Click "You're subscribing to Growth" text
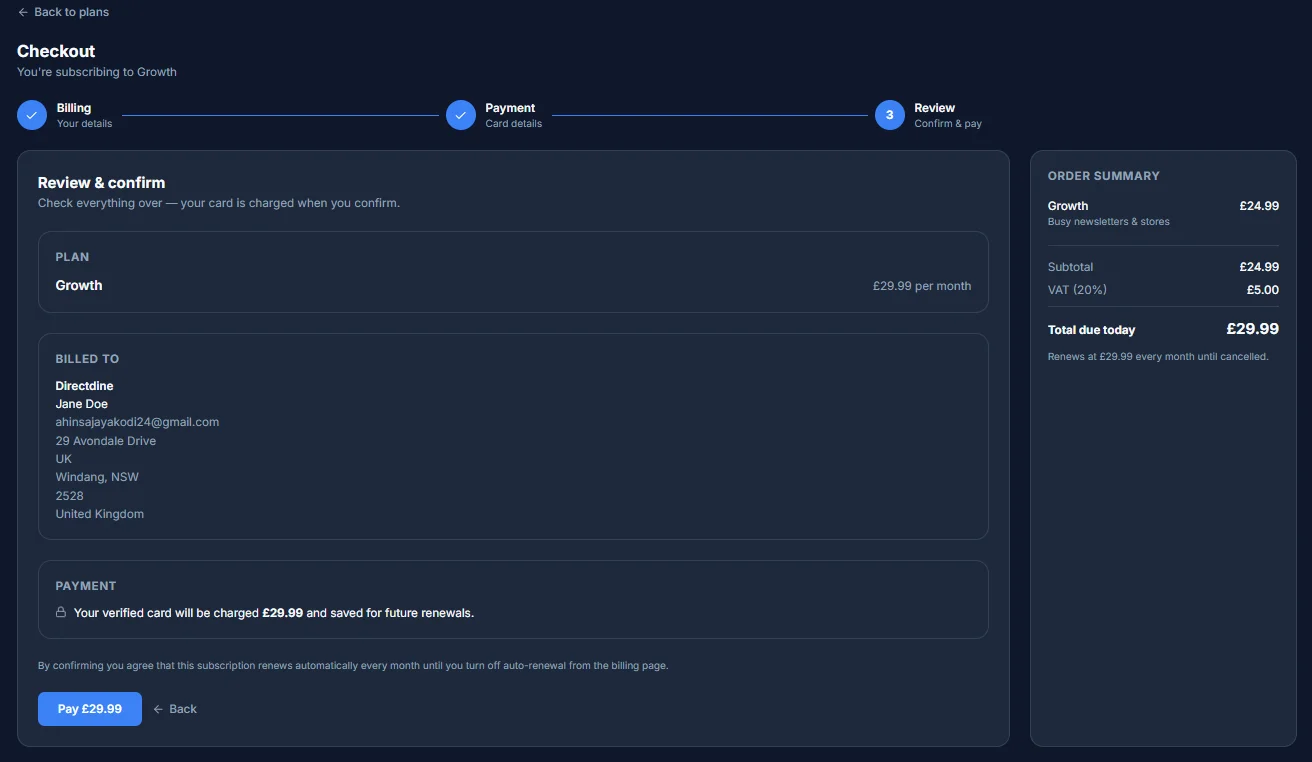The width and height of the screenshot is (1312, 762). click(x=97, y=72)
